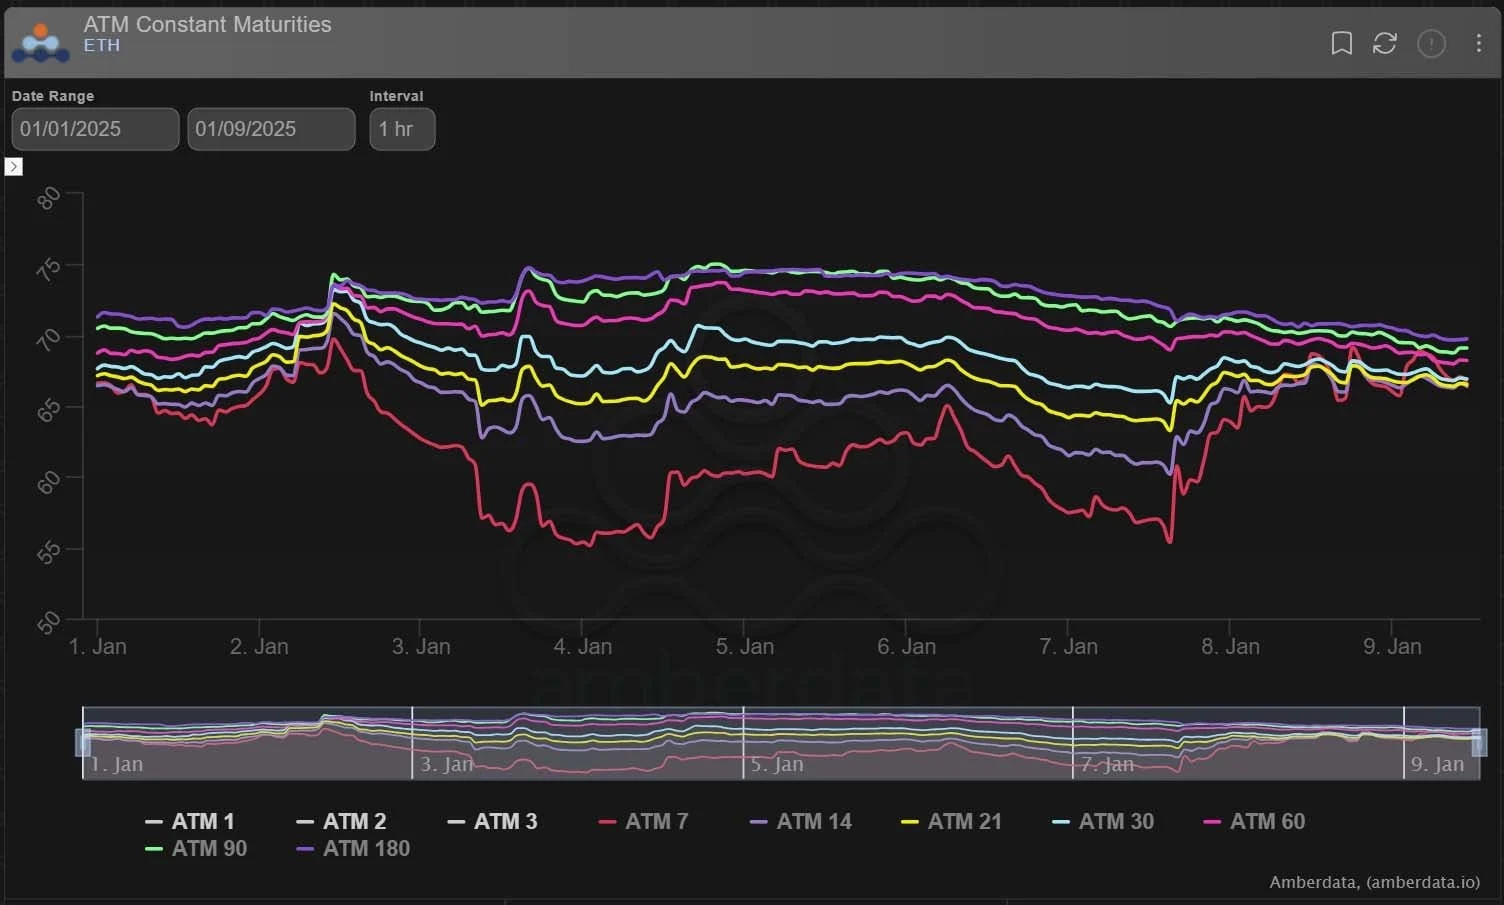This screenshot has height=905, width=1504.
Task: Toggle ATM 2 series in legend
Action: click(341, 821)
